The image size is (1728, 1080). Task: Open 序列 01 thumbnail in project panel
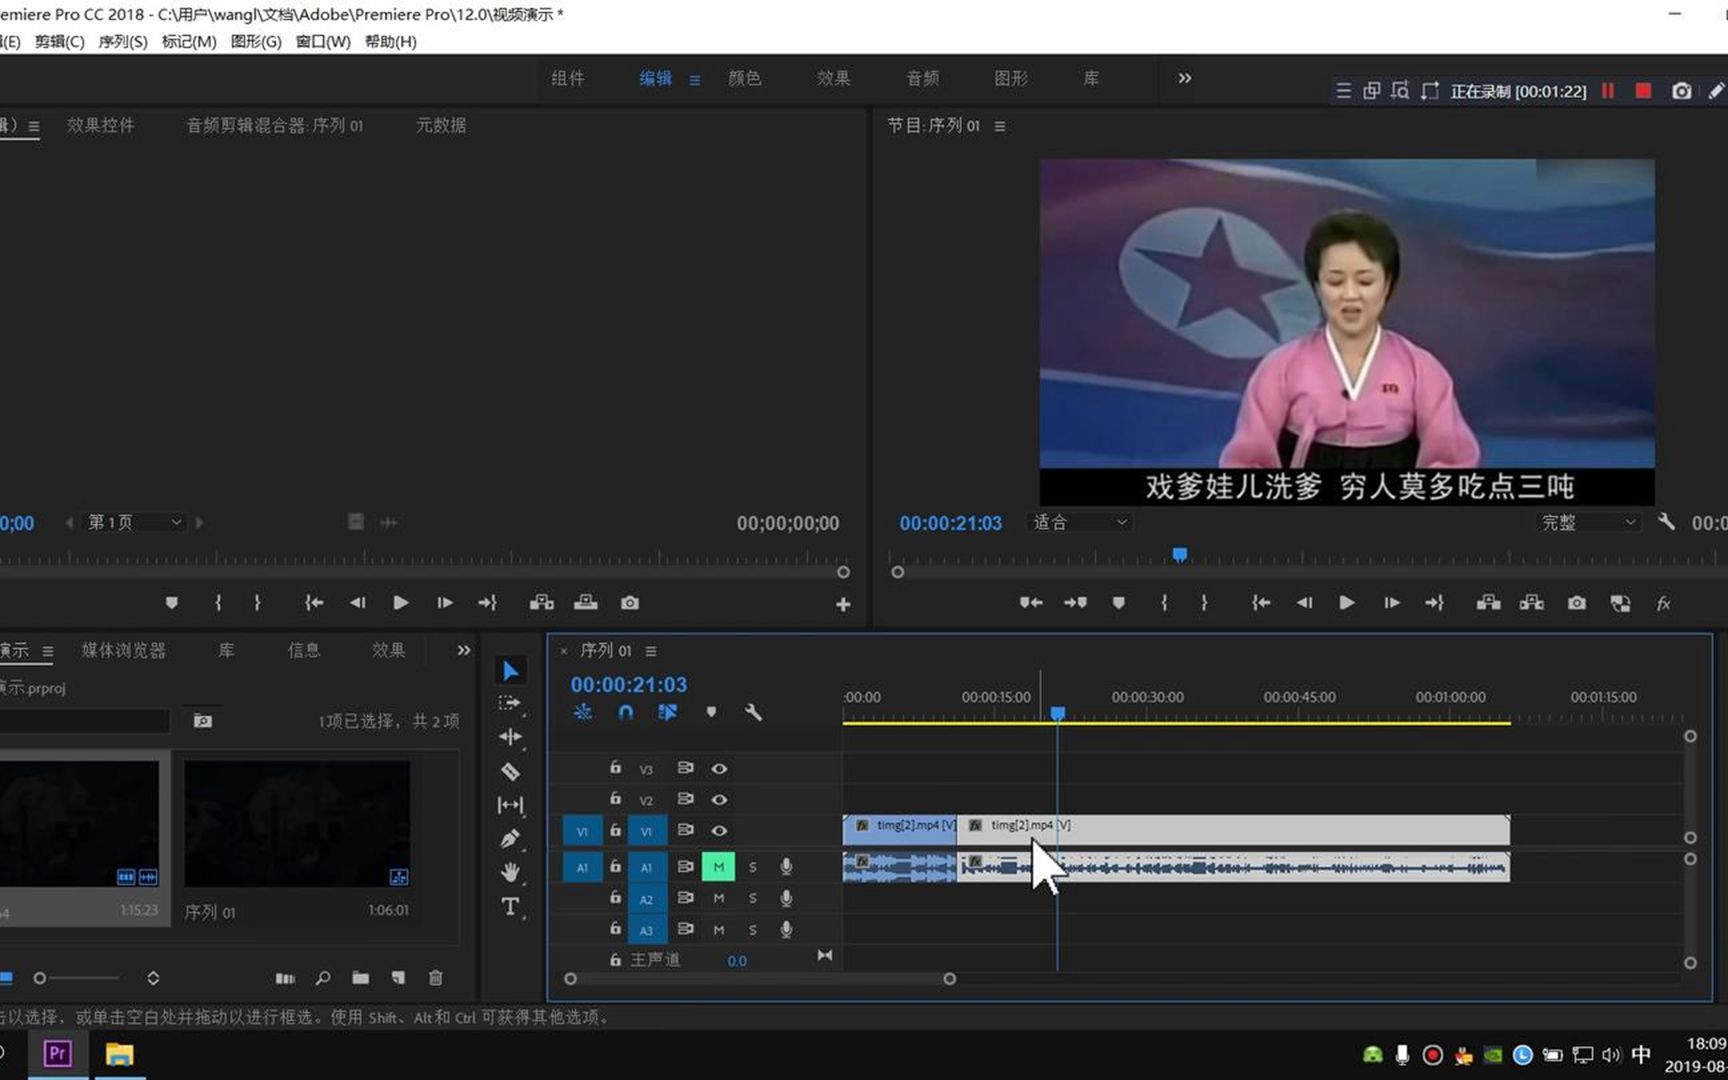tap(297, 824)
